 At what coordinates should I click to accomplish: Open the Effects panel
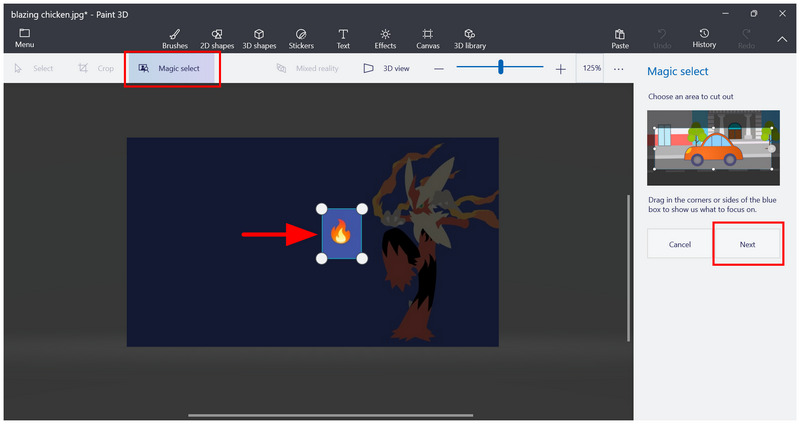pos(385,39)
